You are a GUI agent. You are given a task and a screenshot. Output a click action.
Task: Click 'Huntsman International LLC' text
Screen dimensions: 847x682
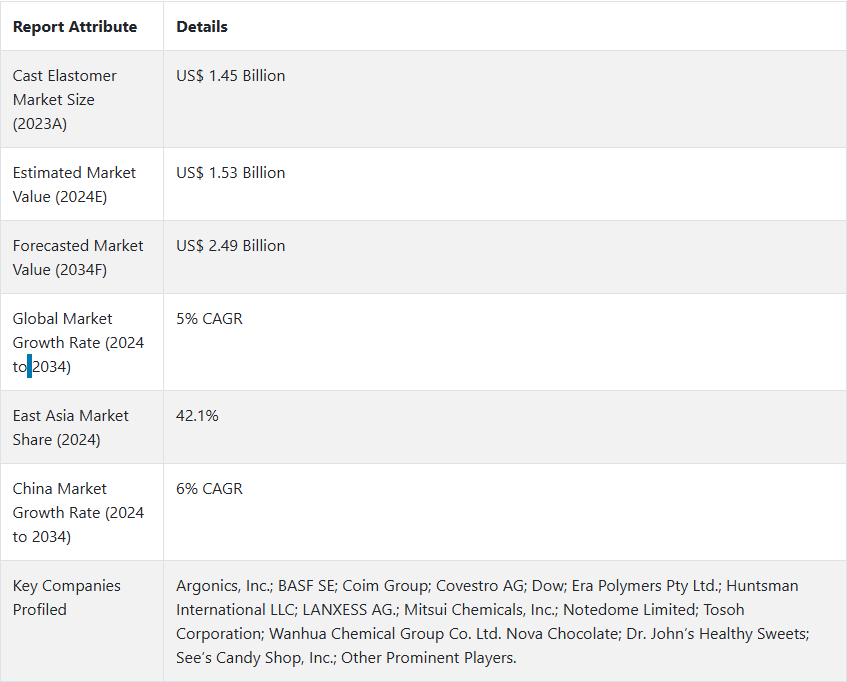762,586
